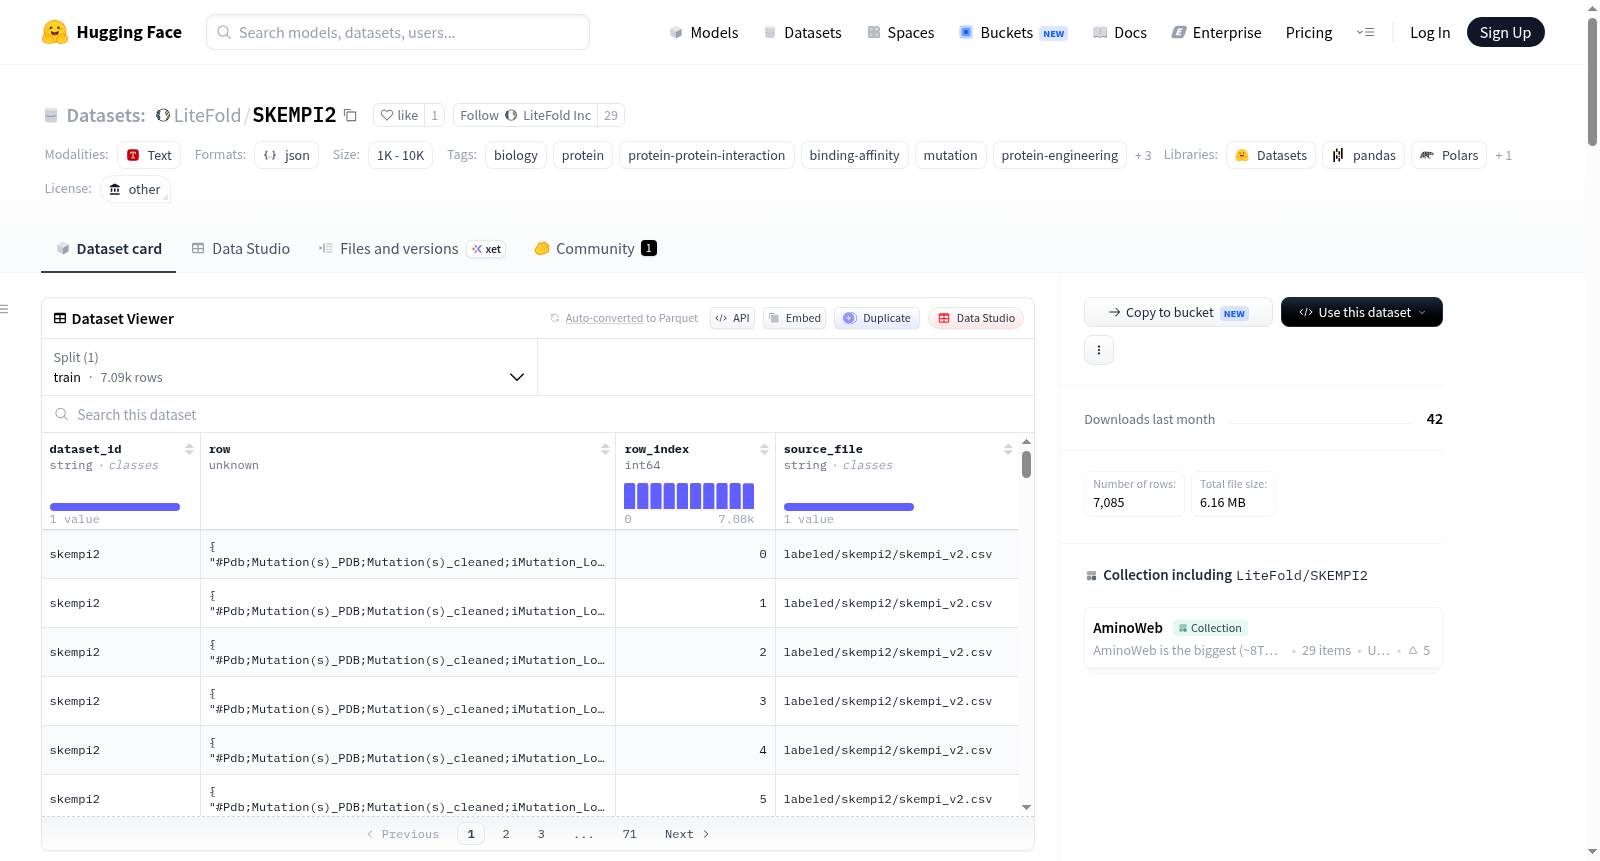Screen dimensions: 1600x861
Task: Click Copy to bucket button
Action: [1178, 312]
